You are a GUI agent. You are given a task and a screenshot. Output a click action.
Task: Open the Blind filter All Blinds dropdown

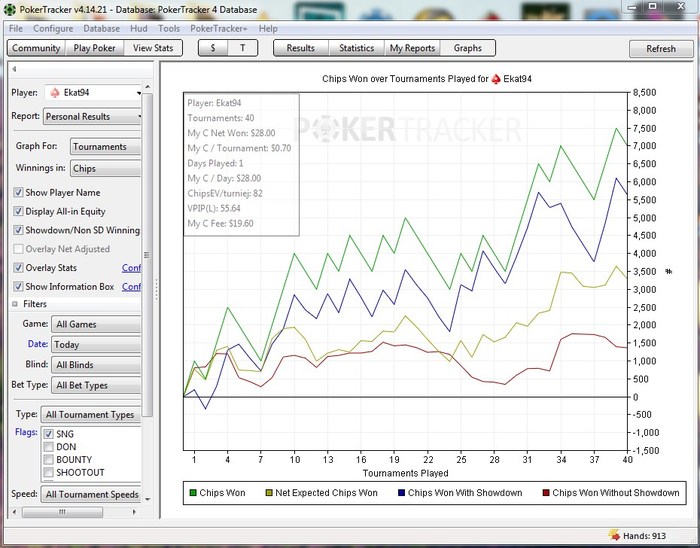(x=96, y=365)
